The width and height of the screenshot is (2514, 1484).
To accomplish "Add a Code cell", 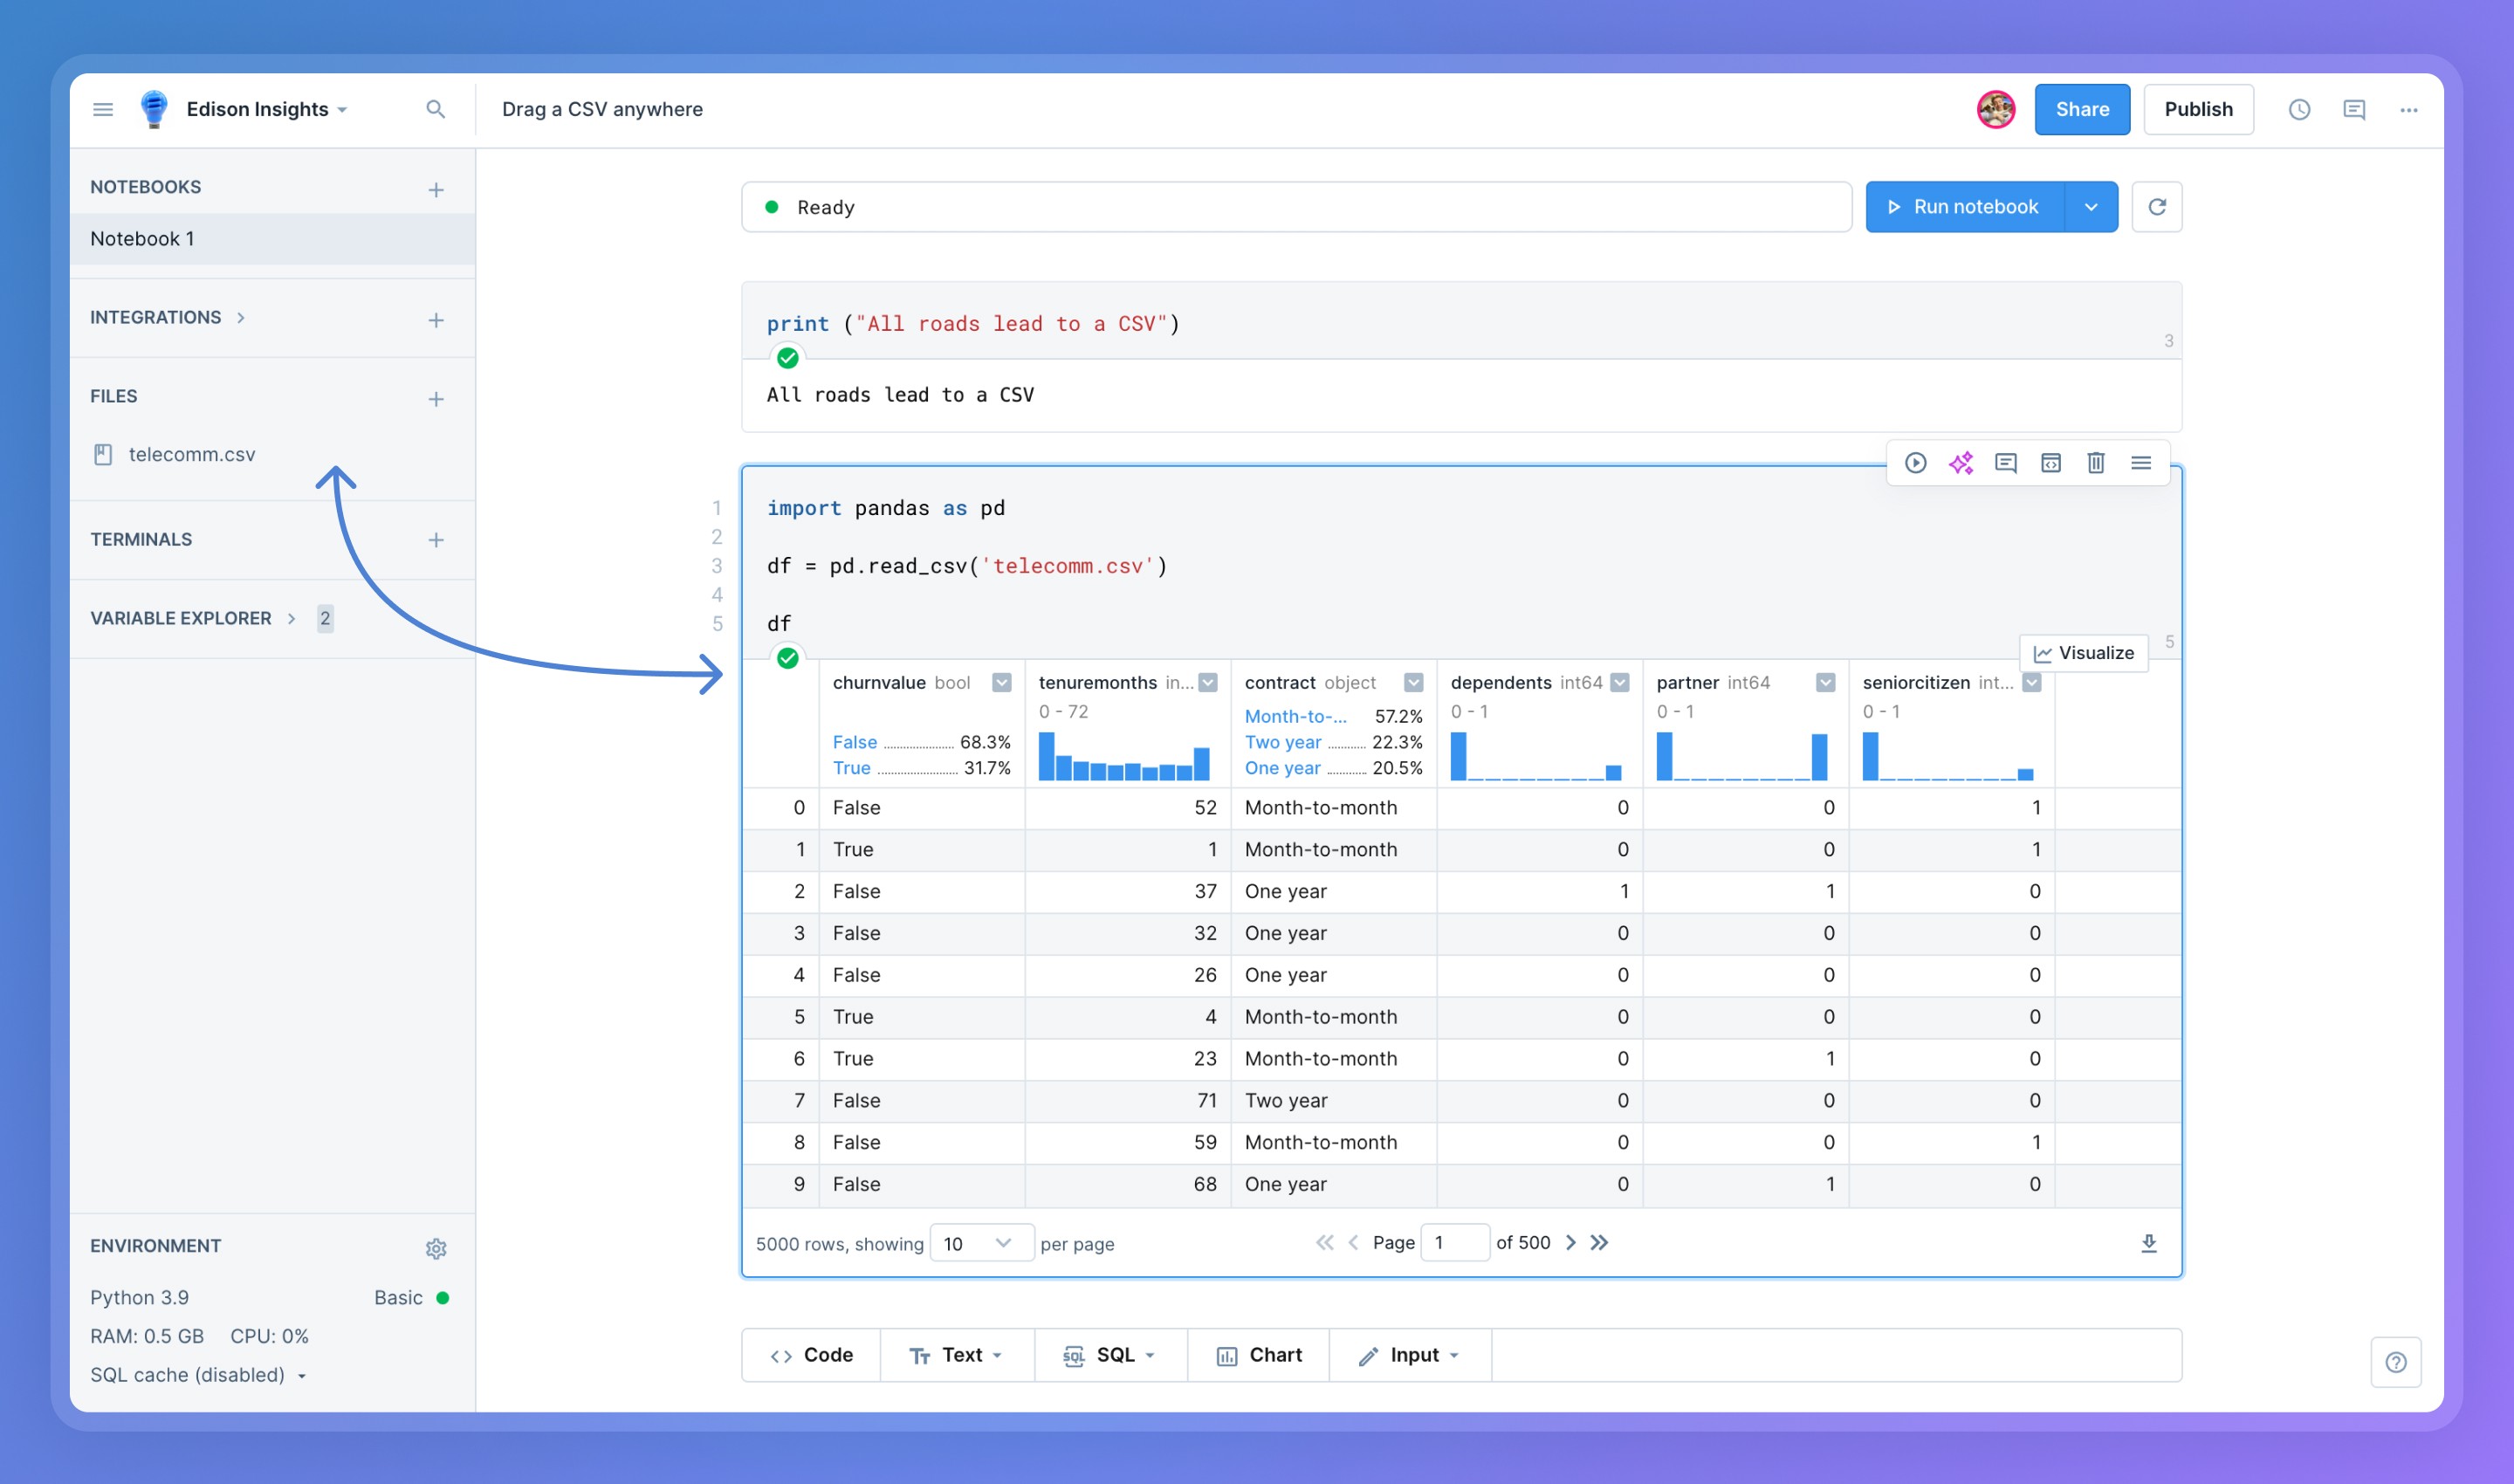I will click(811, 1355).
